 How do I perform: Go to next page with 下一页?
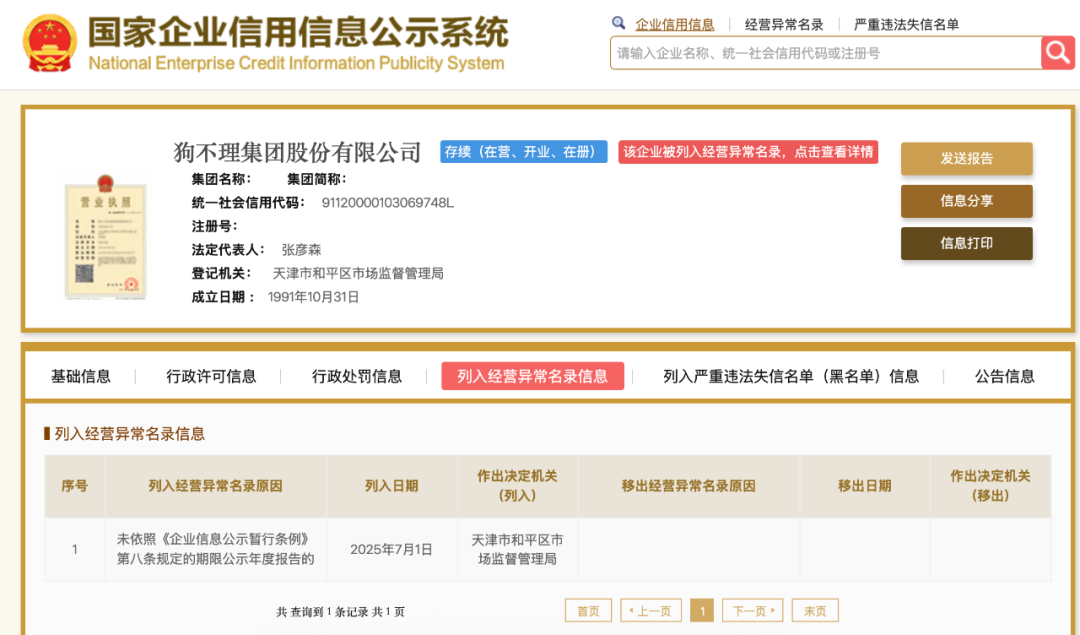pos(752,611)
